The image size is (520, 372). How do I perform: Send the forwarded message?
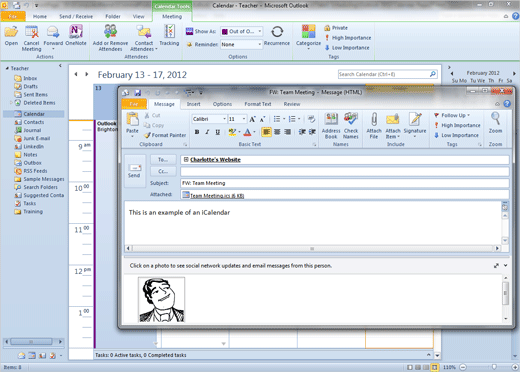[x=134, y=171]
